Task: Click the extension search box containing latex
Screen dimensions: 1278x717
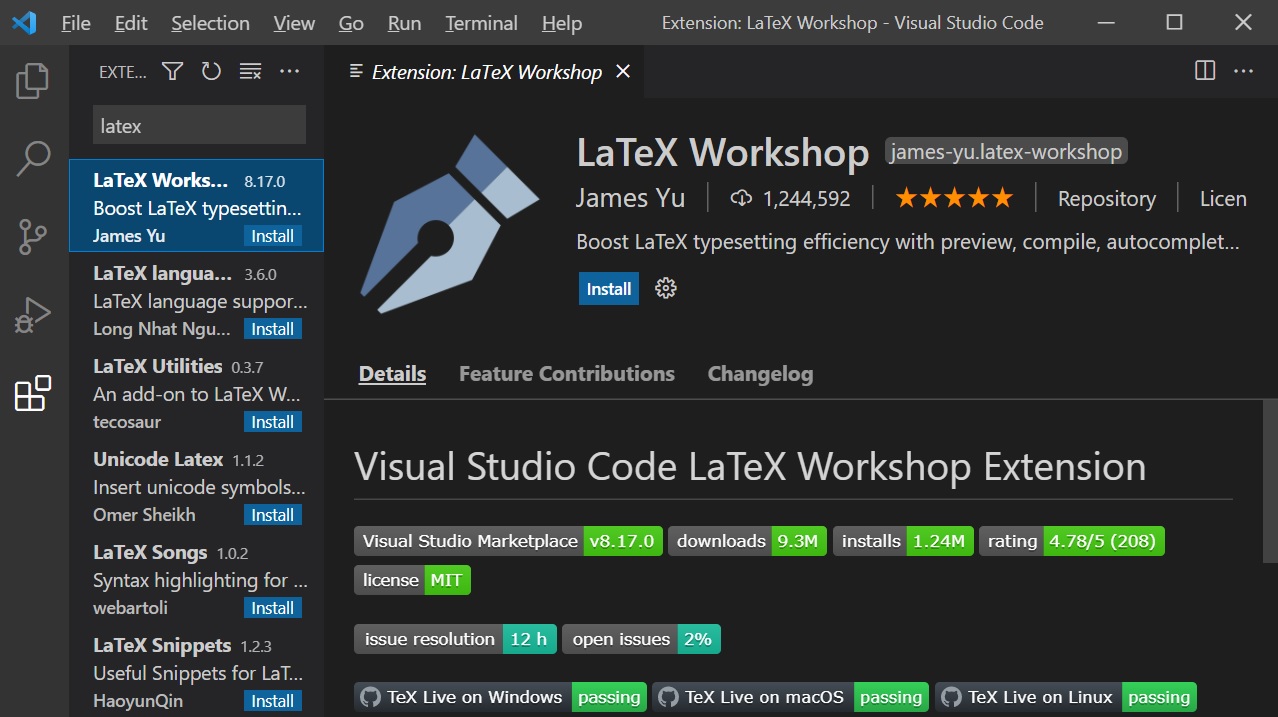Action: 200,126
